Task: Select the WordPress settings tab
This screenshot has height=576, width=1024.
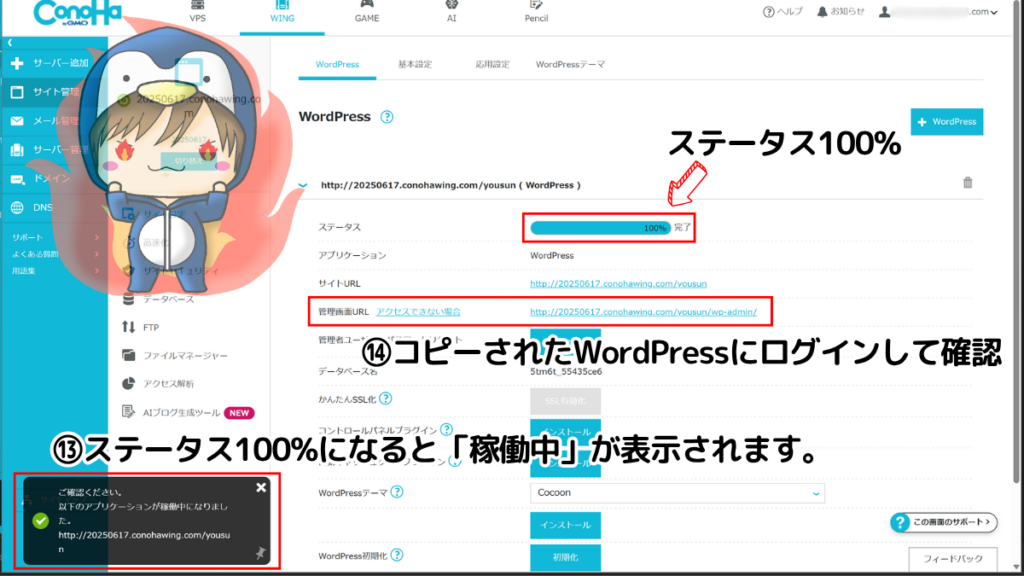Action: [337, 65]
